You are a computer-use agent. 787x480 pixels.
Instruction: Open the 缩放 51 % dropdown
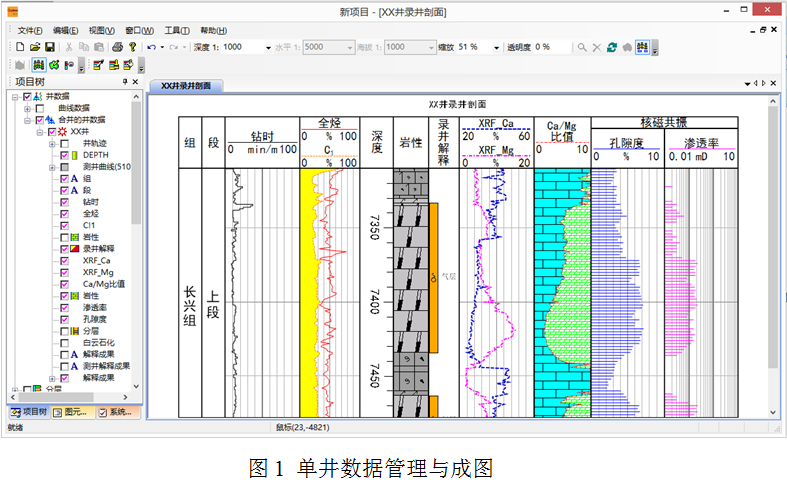tap(496, 48)
